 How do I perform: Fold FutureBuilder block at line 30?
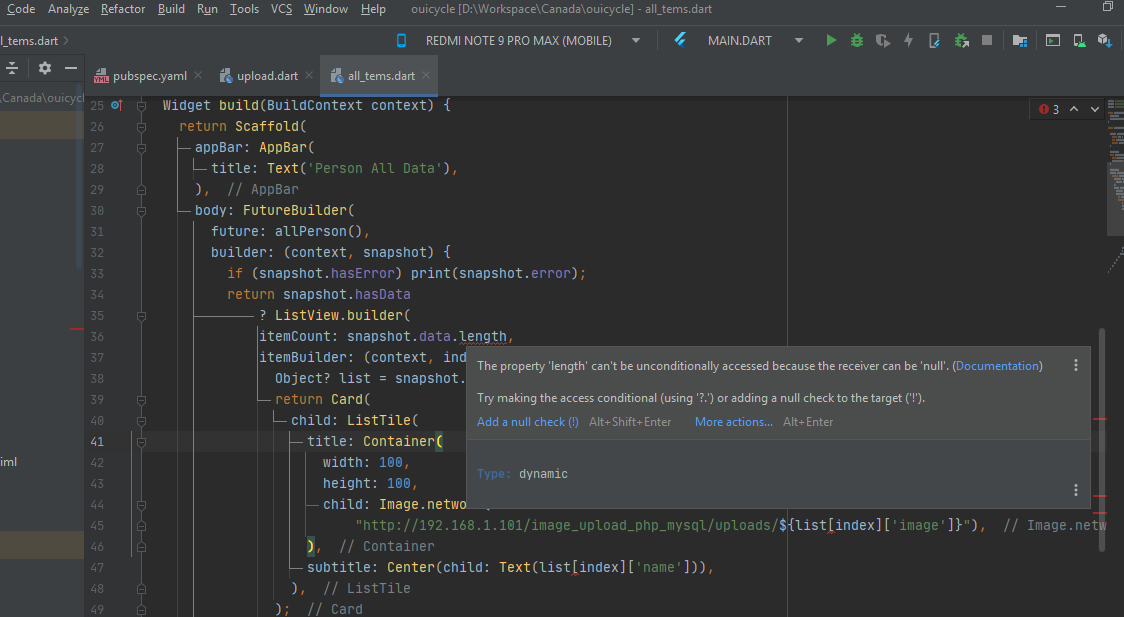(x=141, y=211)
